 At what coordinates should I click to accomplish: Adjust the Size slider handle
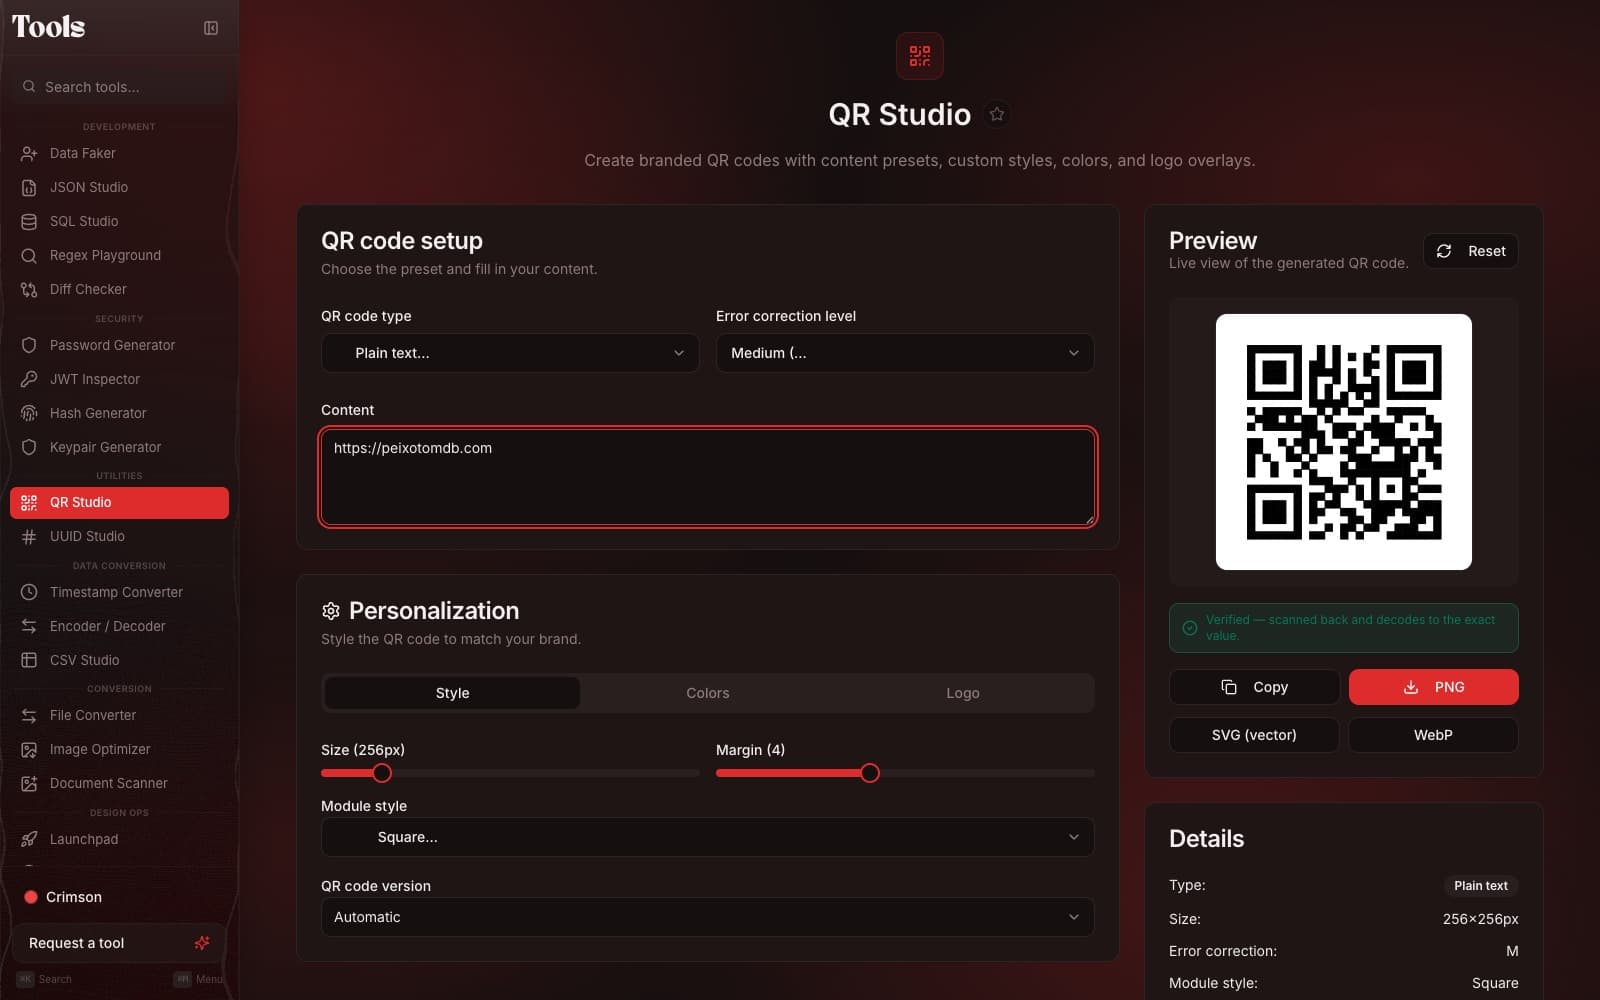[x=382, y=773]
